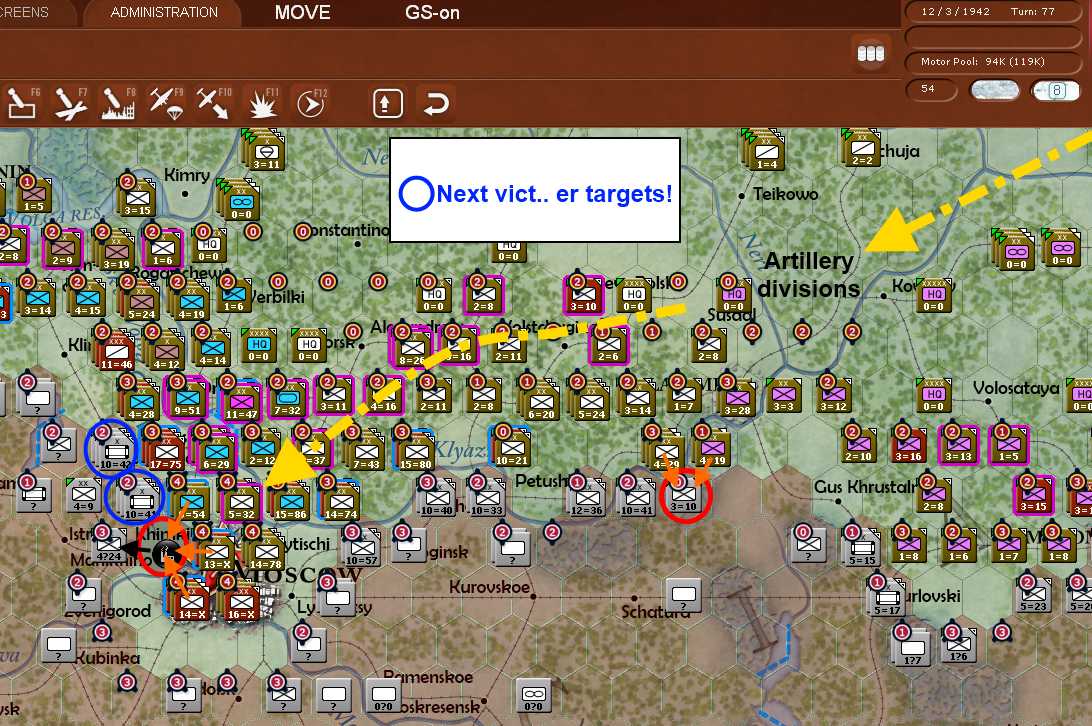
Task: Select the 3=19 unit counter
Action: point(116,251)
